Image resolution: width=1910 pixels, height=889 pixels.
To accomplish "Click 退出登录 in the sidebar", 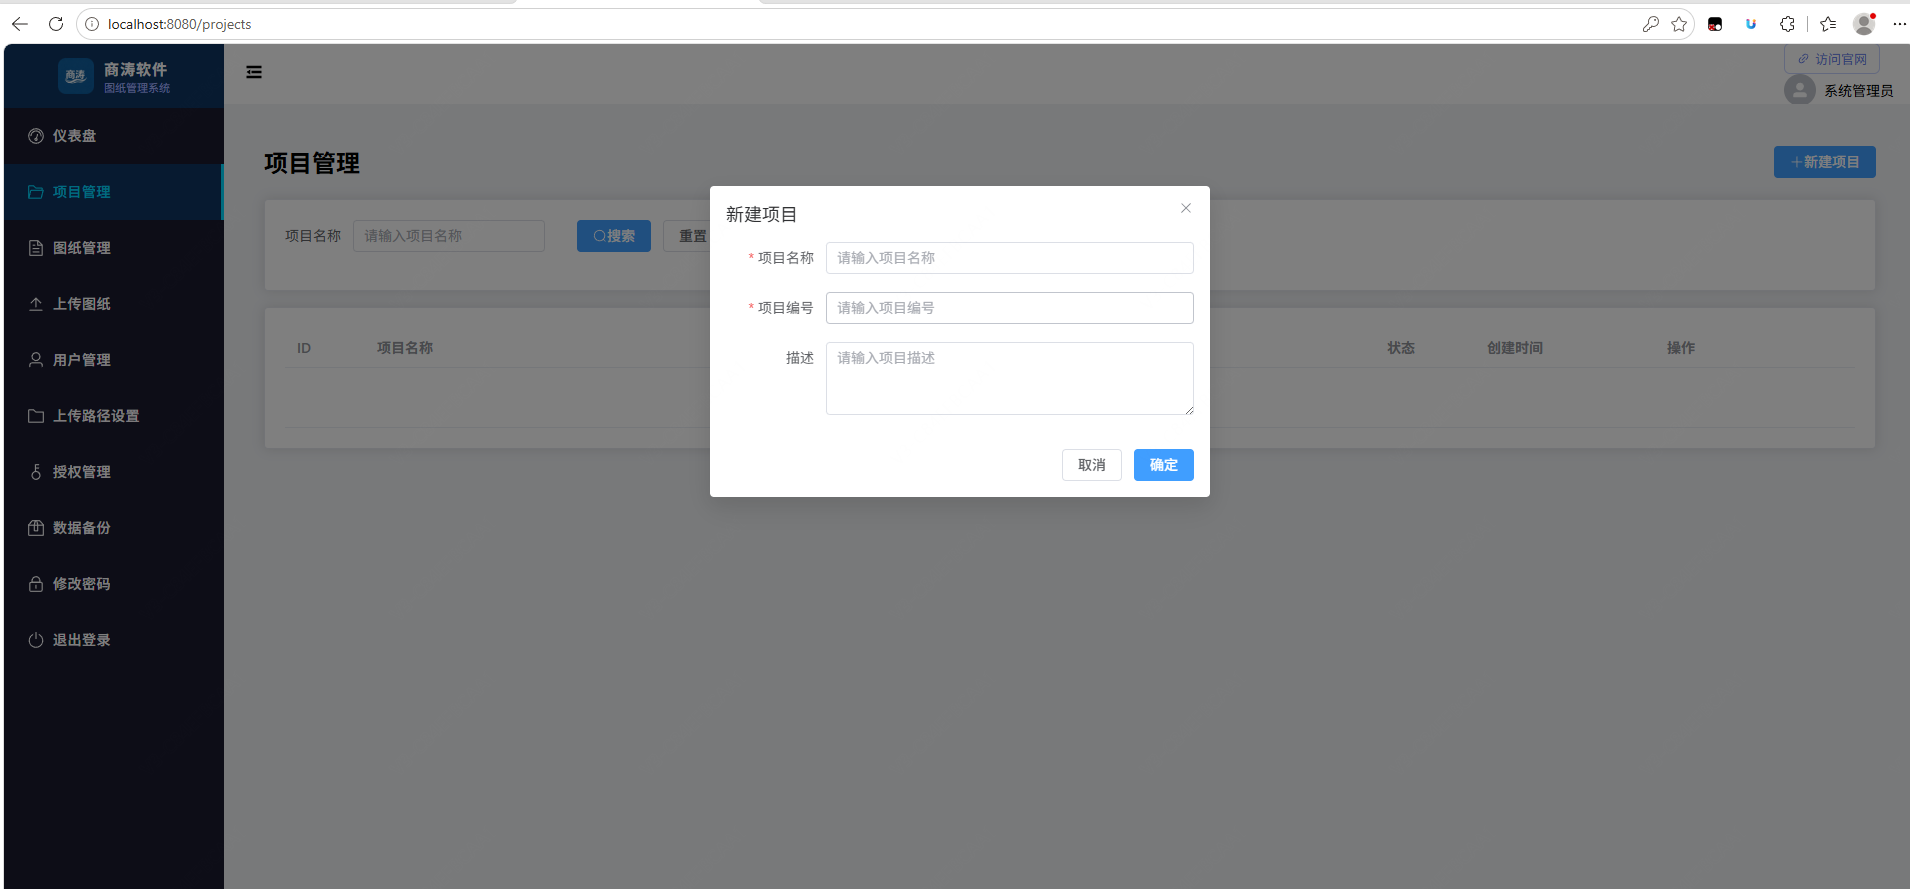I will click(x=113, y=640).
